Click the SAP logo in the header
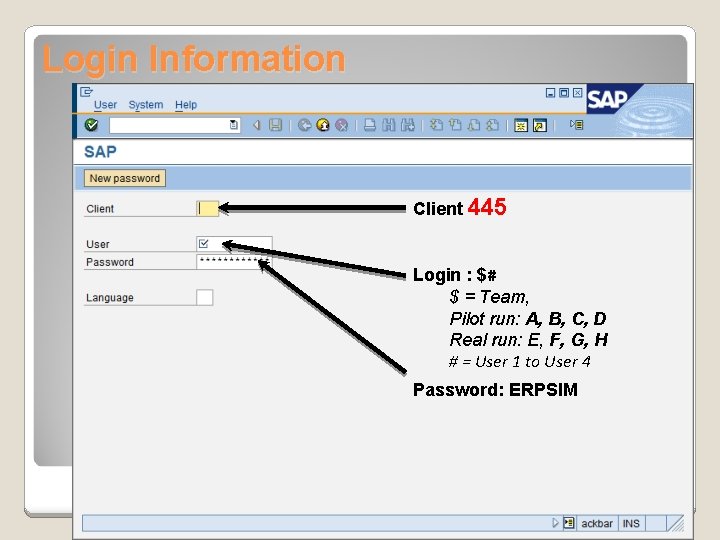720x540 pixels. point(607,99)
